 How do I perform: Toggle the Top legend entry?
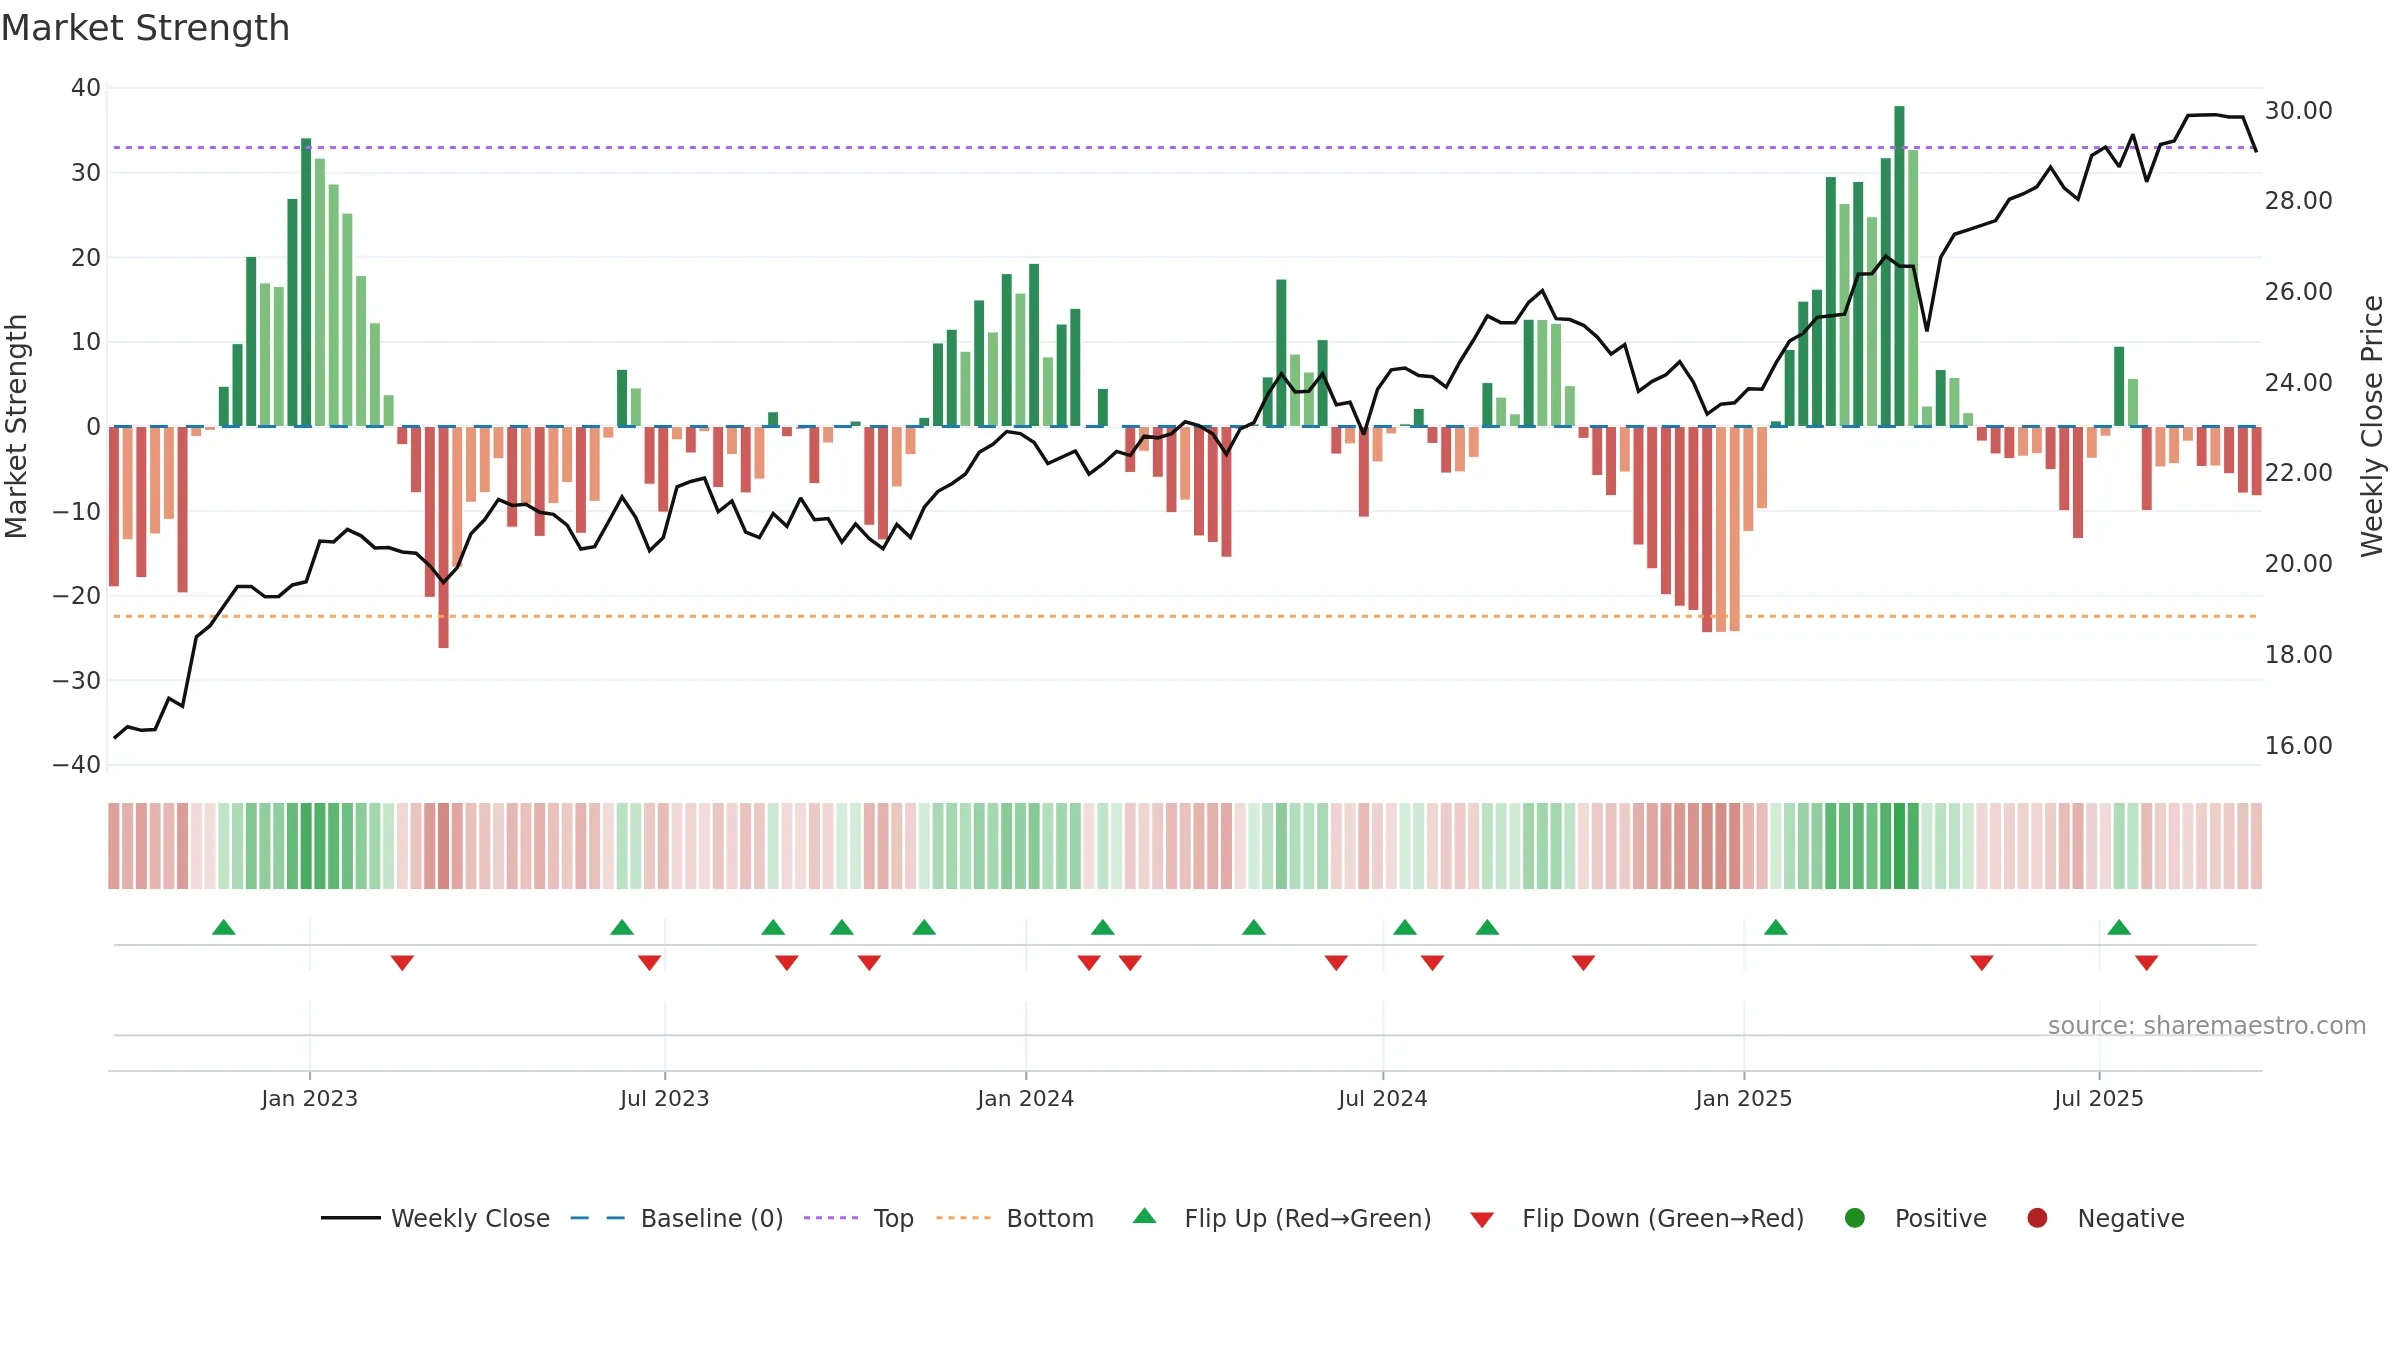click(859, 1218)
